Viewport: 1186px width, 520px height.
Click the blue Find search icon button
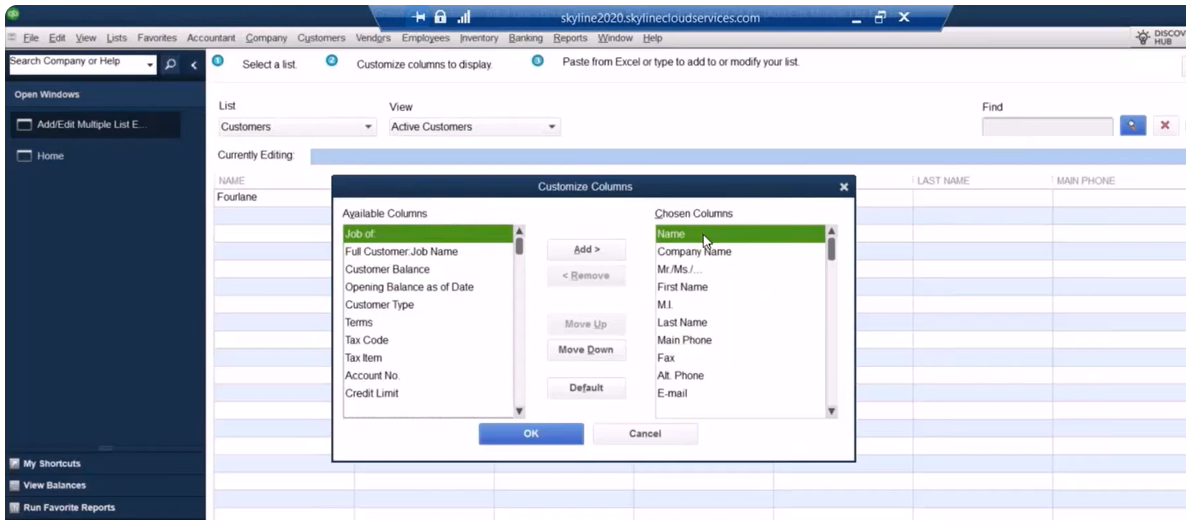(1132, 127)
